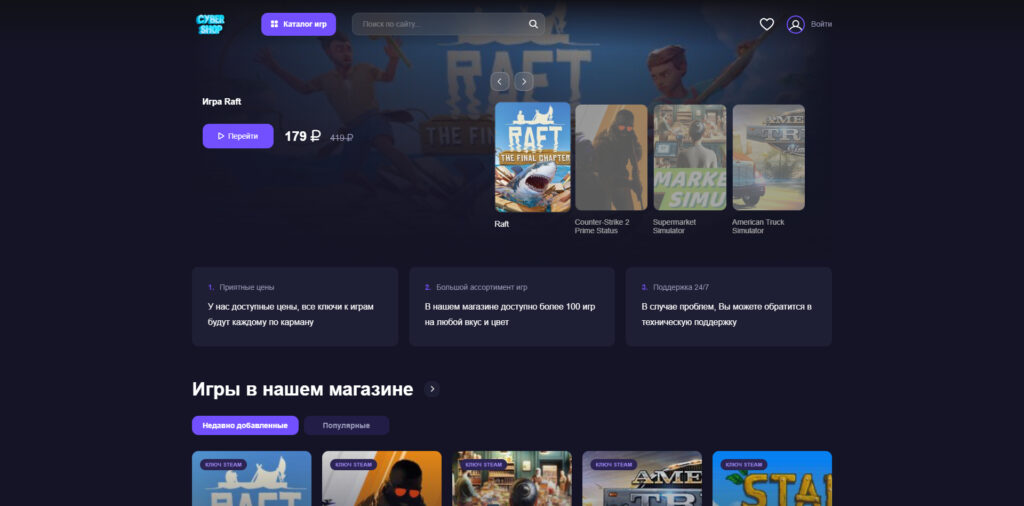Viewport: 1024px width, 506px height.
Task: Select the Недавно добавленные tab
Action: [x=245, y=426]
